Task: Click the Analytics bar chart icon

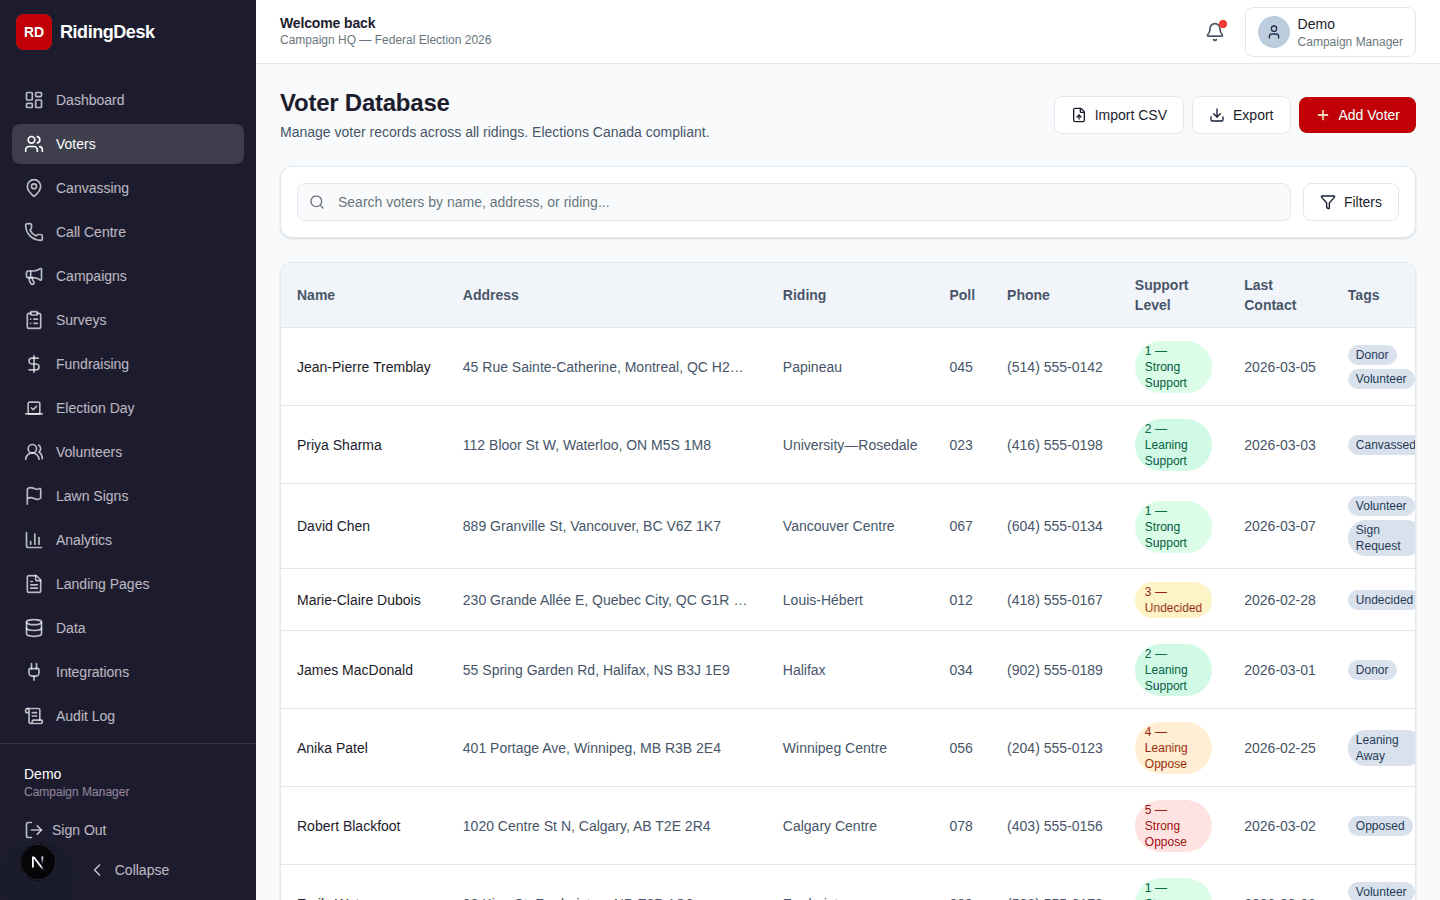Action: [x=34, y=540]
